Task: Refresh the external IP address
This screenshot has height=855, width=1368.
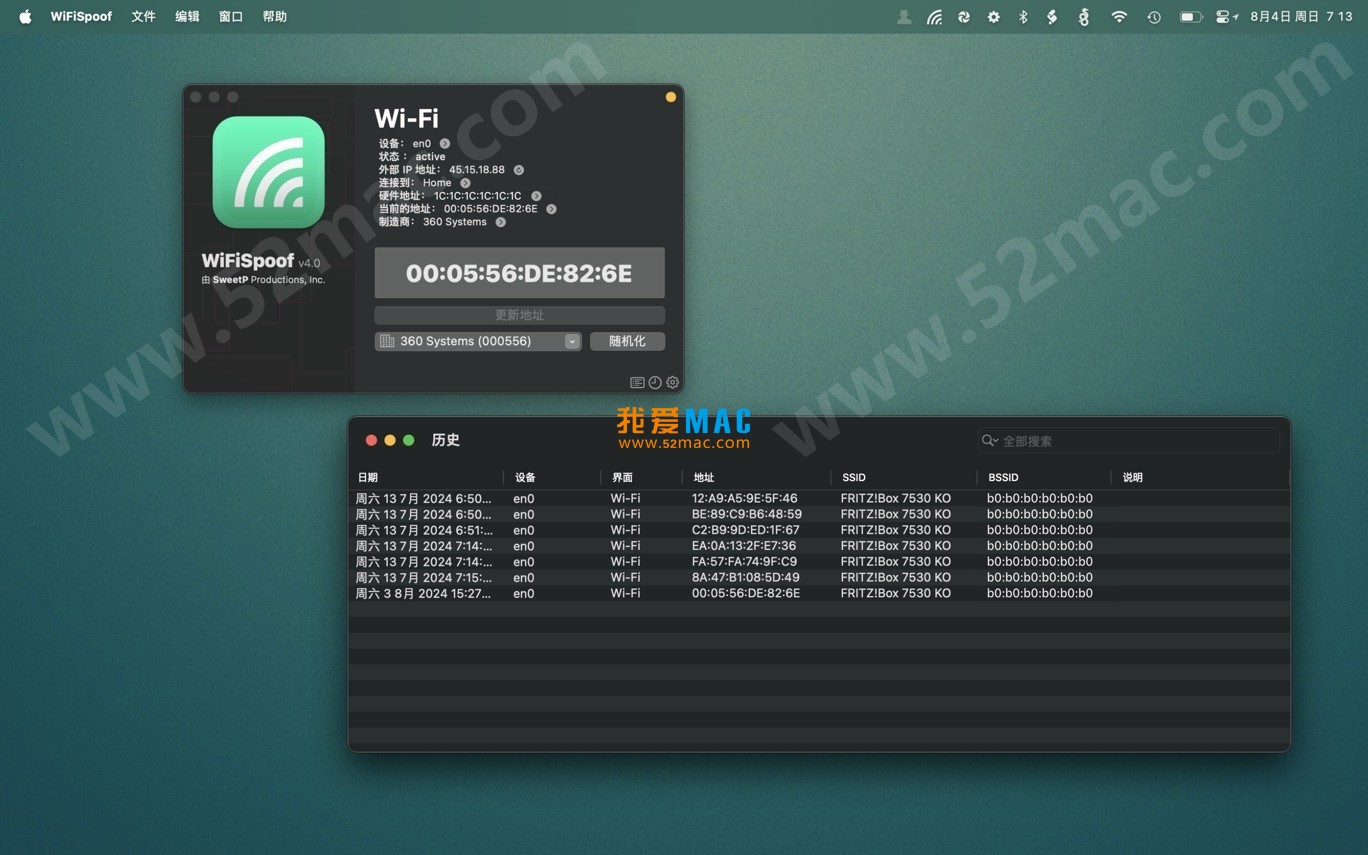Action: click(x=519, y=170)
